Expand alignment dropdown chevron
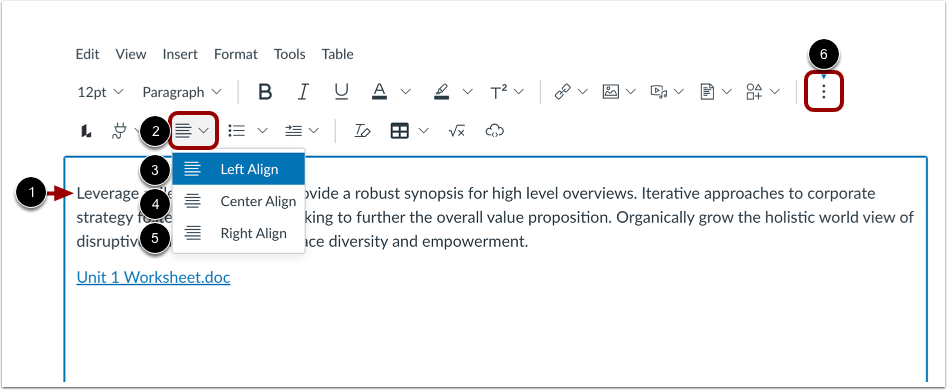Viewport: 947px width, 390px height. [x=204, y=130]
